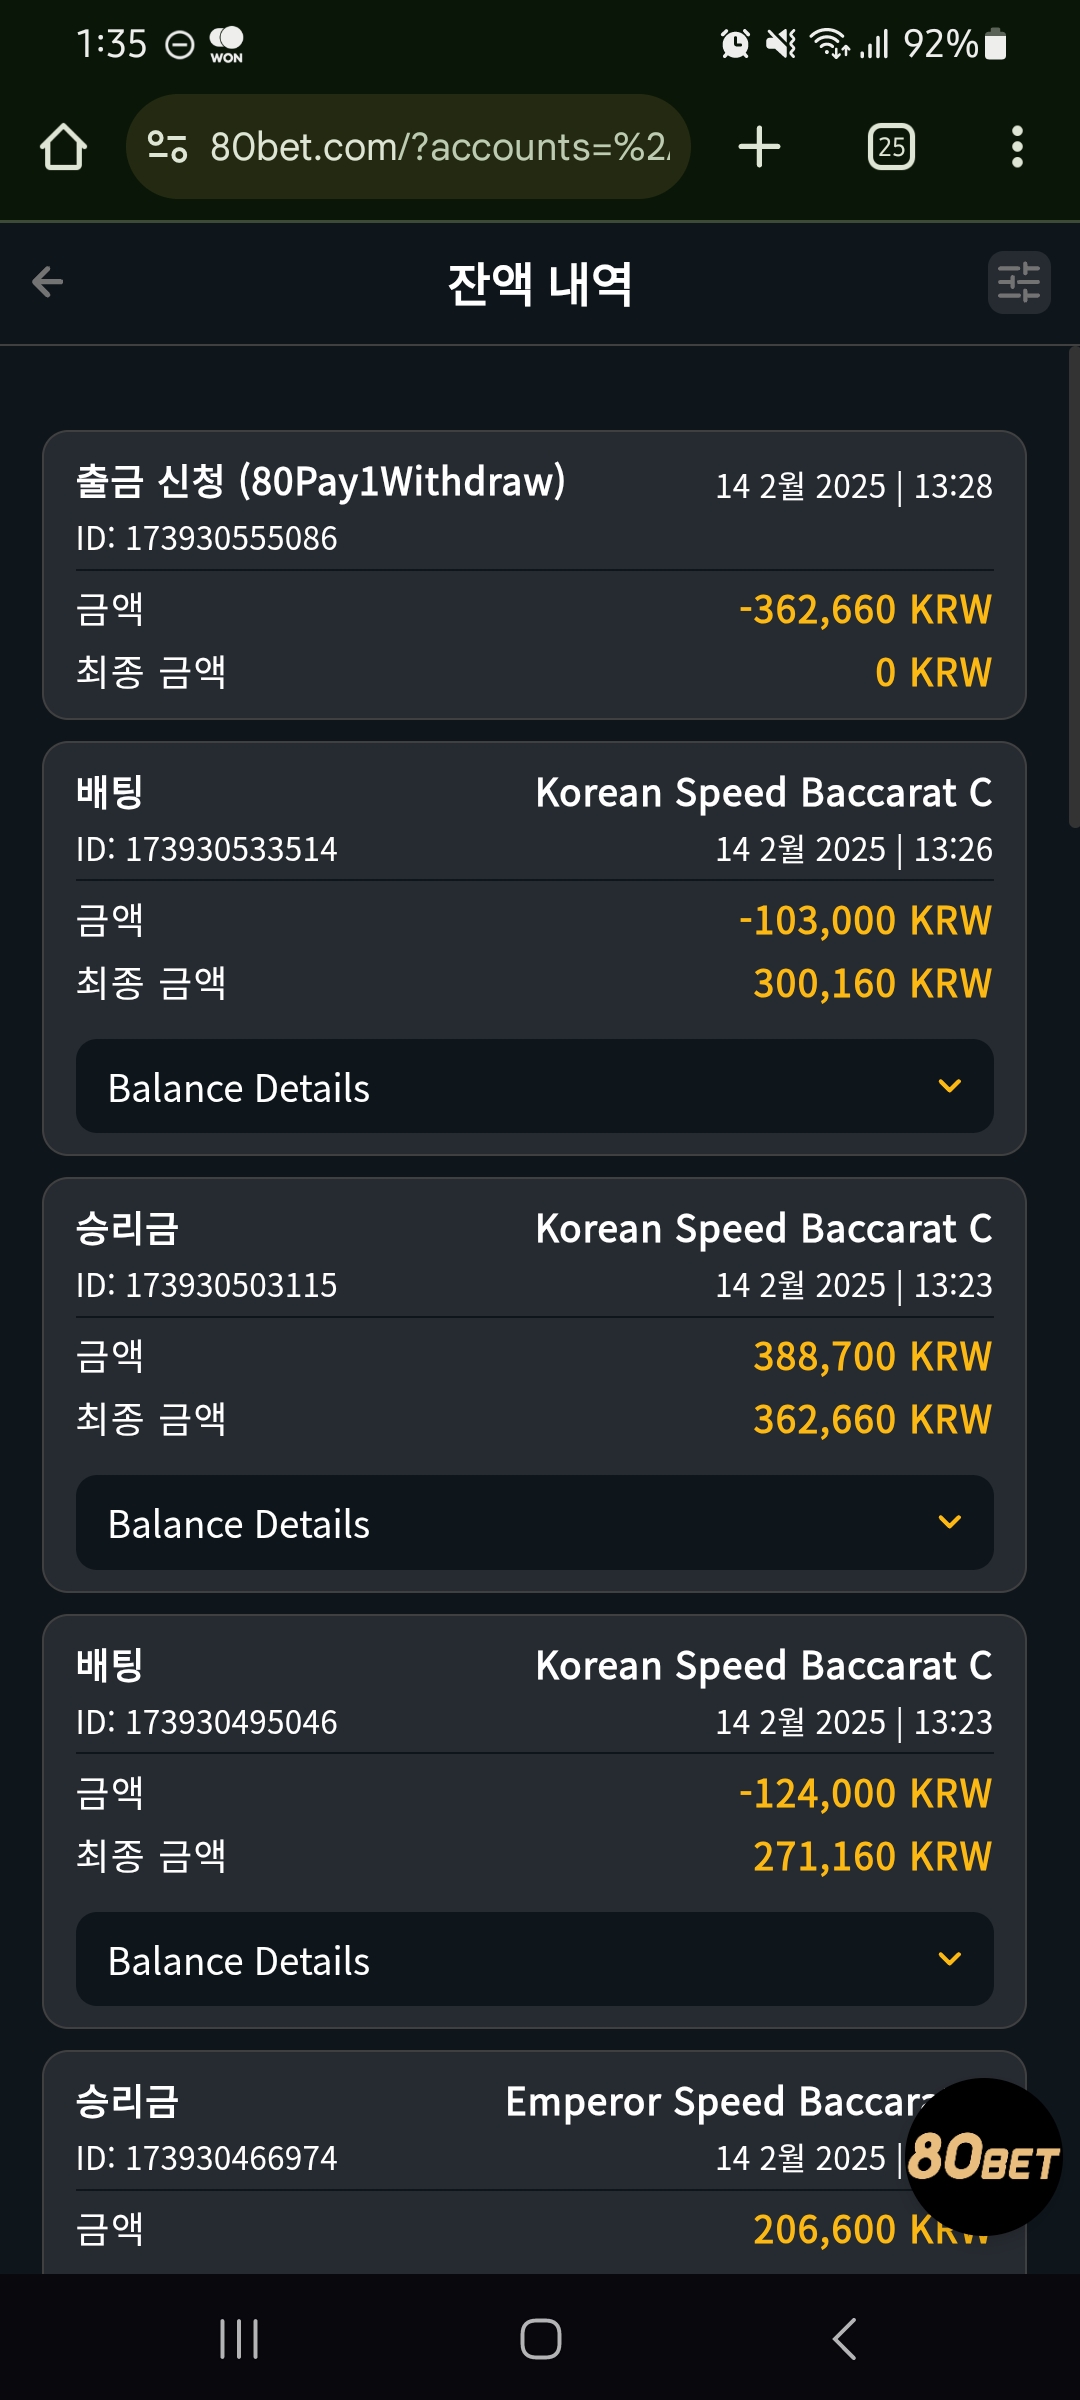
Task: Open the site settings icon in address bar
Action: pos(167,147)
